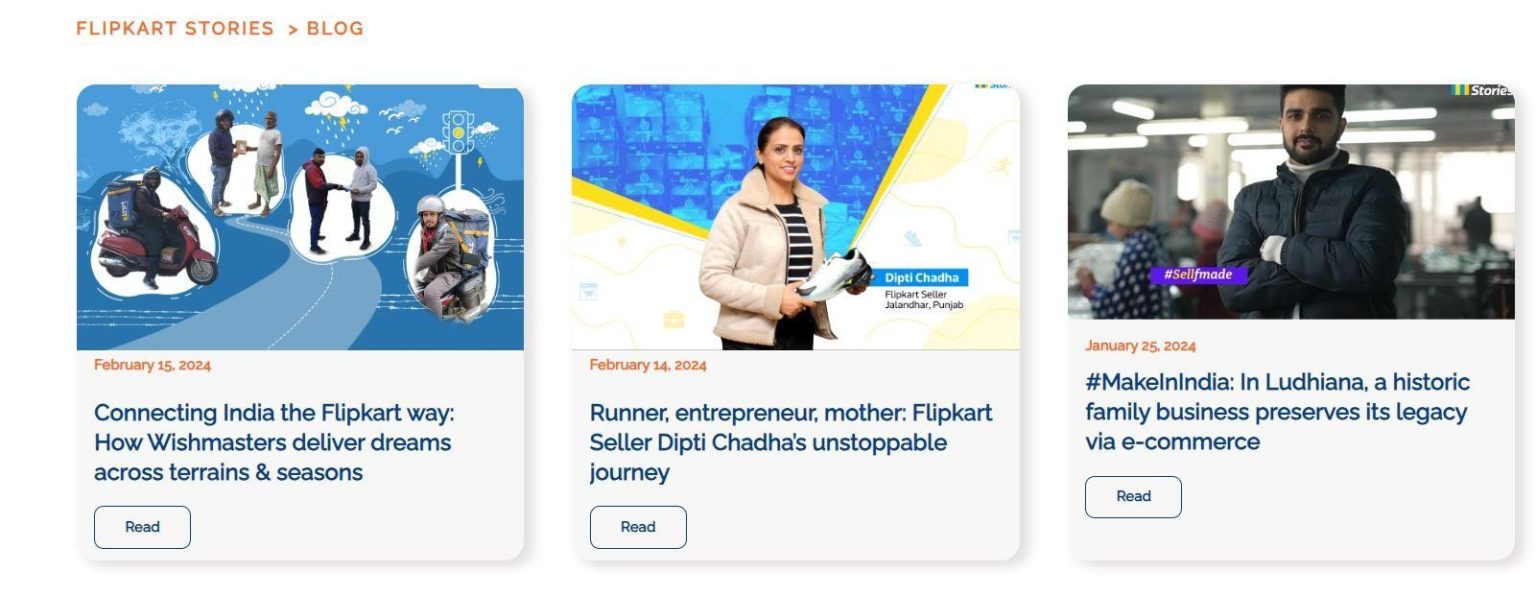Open the Runner, entrepreneur, mother article title
Image resolution: width=1536 pixels, height=596 pixels.
[791, 442]
